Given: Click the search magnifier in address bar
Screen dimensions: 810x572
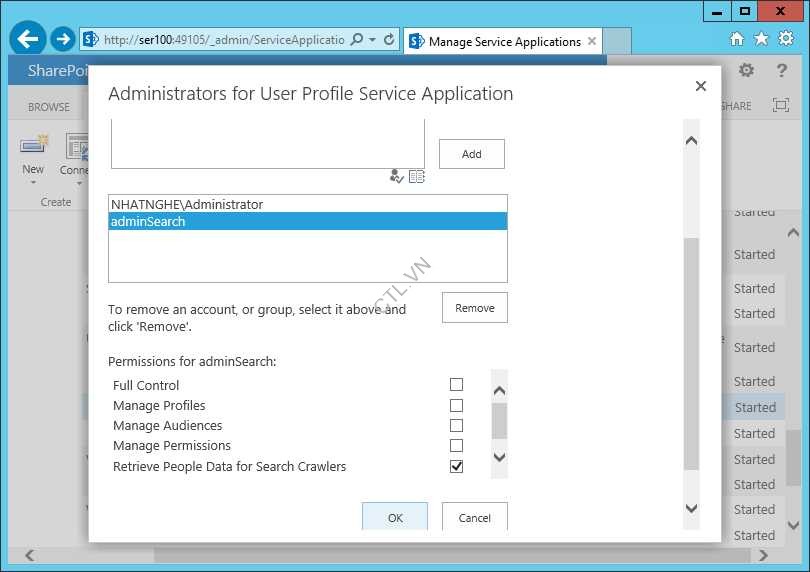Looking at the screenshot, I should click(x=356, y=39).
